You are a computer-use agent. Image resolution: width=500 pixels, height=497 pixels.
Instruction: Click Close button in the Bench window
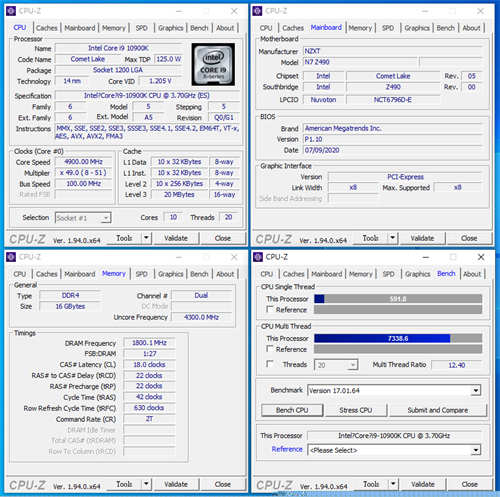tap(470, 484)
